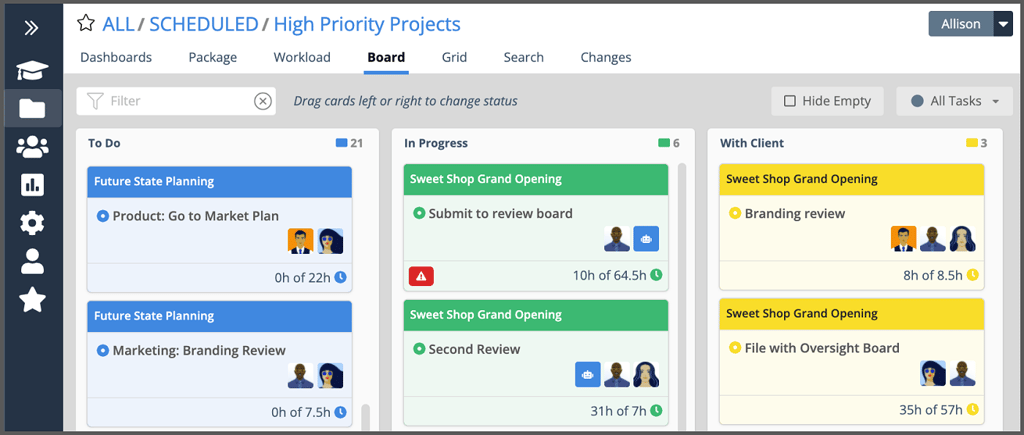Open the people group icon in sidebar
The width and height of the screenshot is (1024, 435).
pyautogui.click(x=32, y=147)
